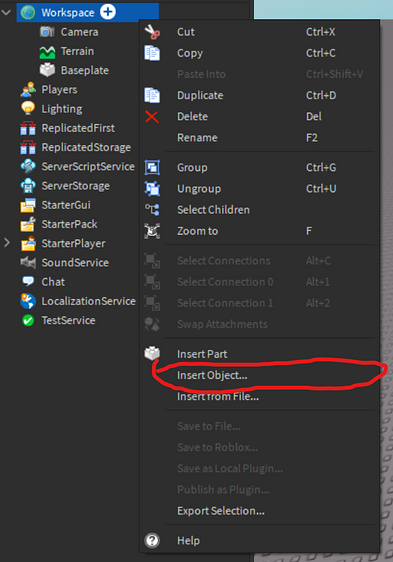393x562 pixels.
Task: Choose Insert Part menu entry
Action: pos(259,354)
